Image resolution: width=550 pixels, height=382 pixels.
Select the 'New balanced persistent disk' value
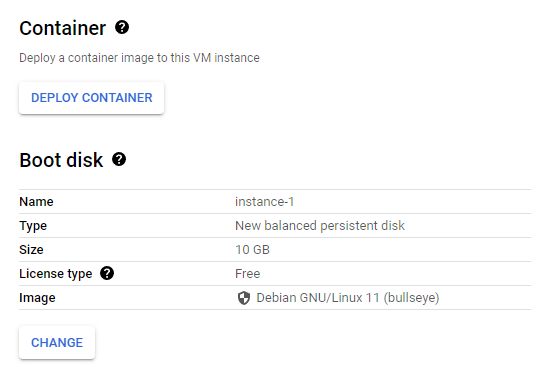[320, 226]
